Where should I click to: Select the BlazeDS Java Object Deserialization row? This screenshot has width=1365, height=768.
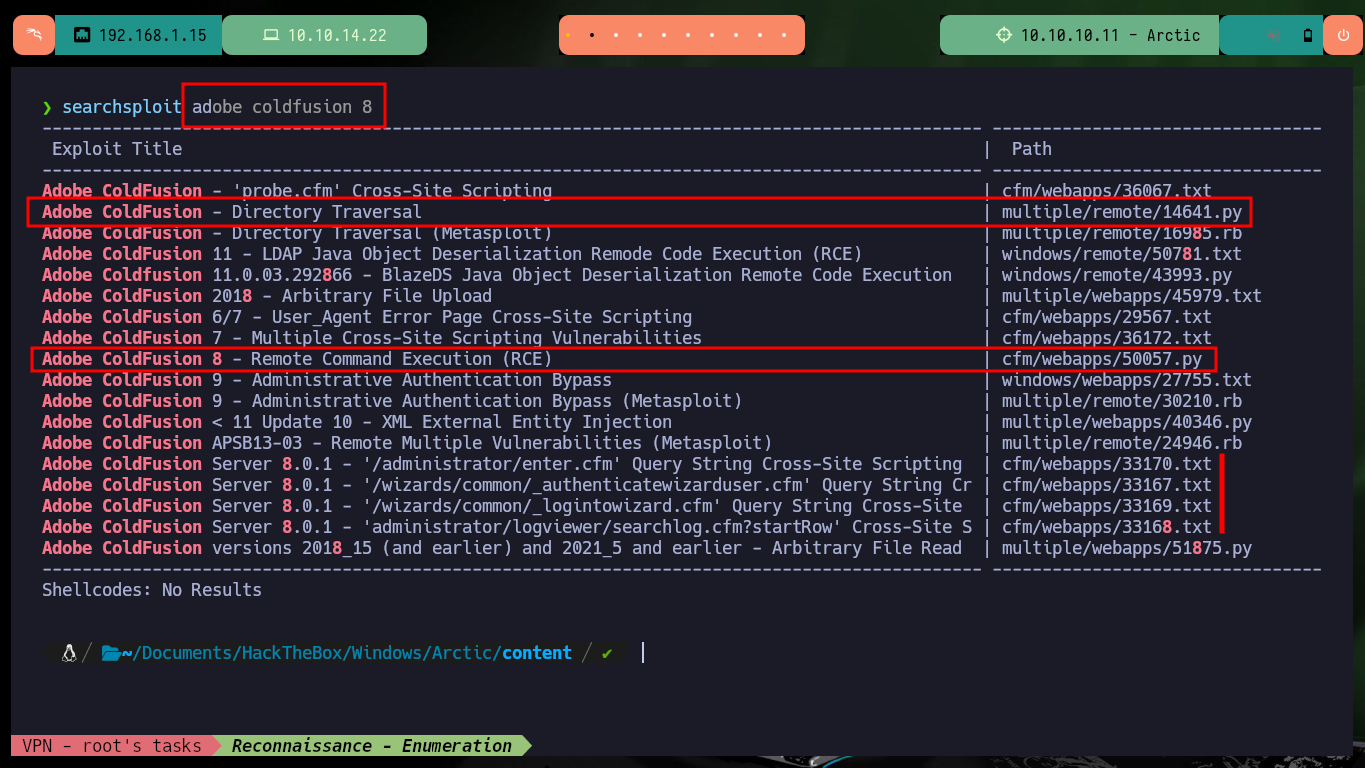click(497, 275)
